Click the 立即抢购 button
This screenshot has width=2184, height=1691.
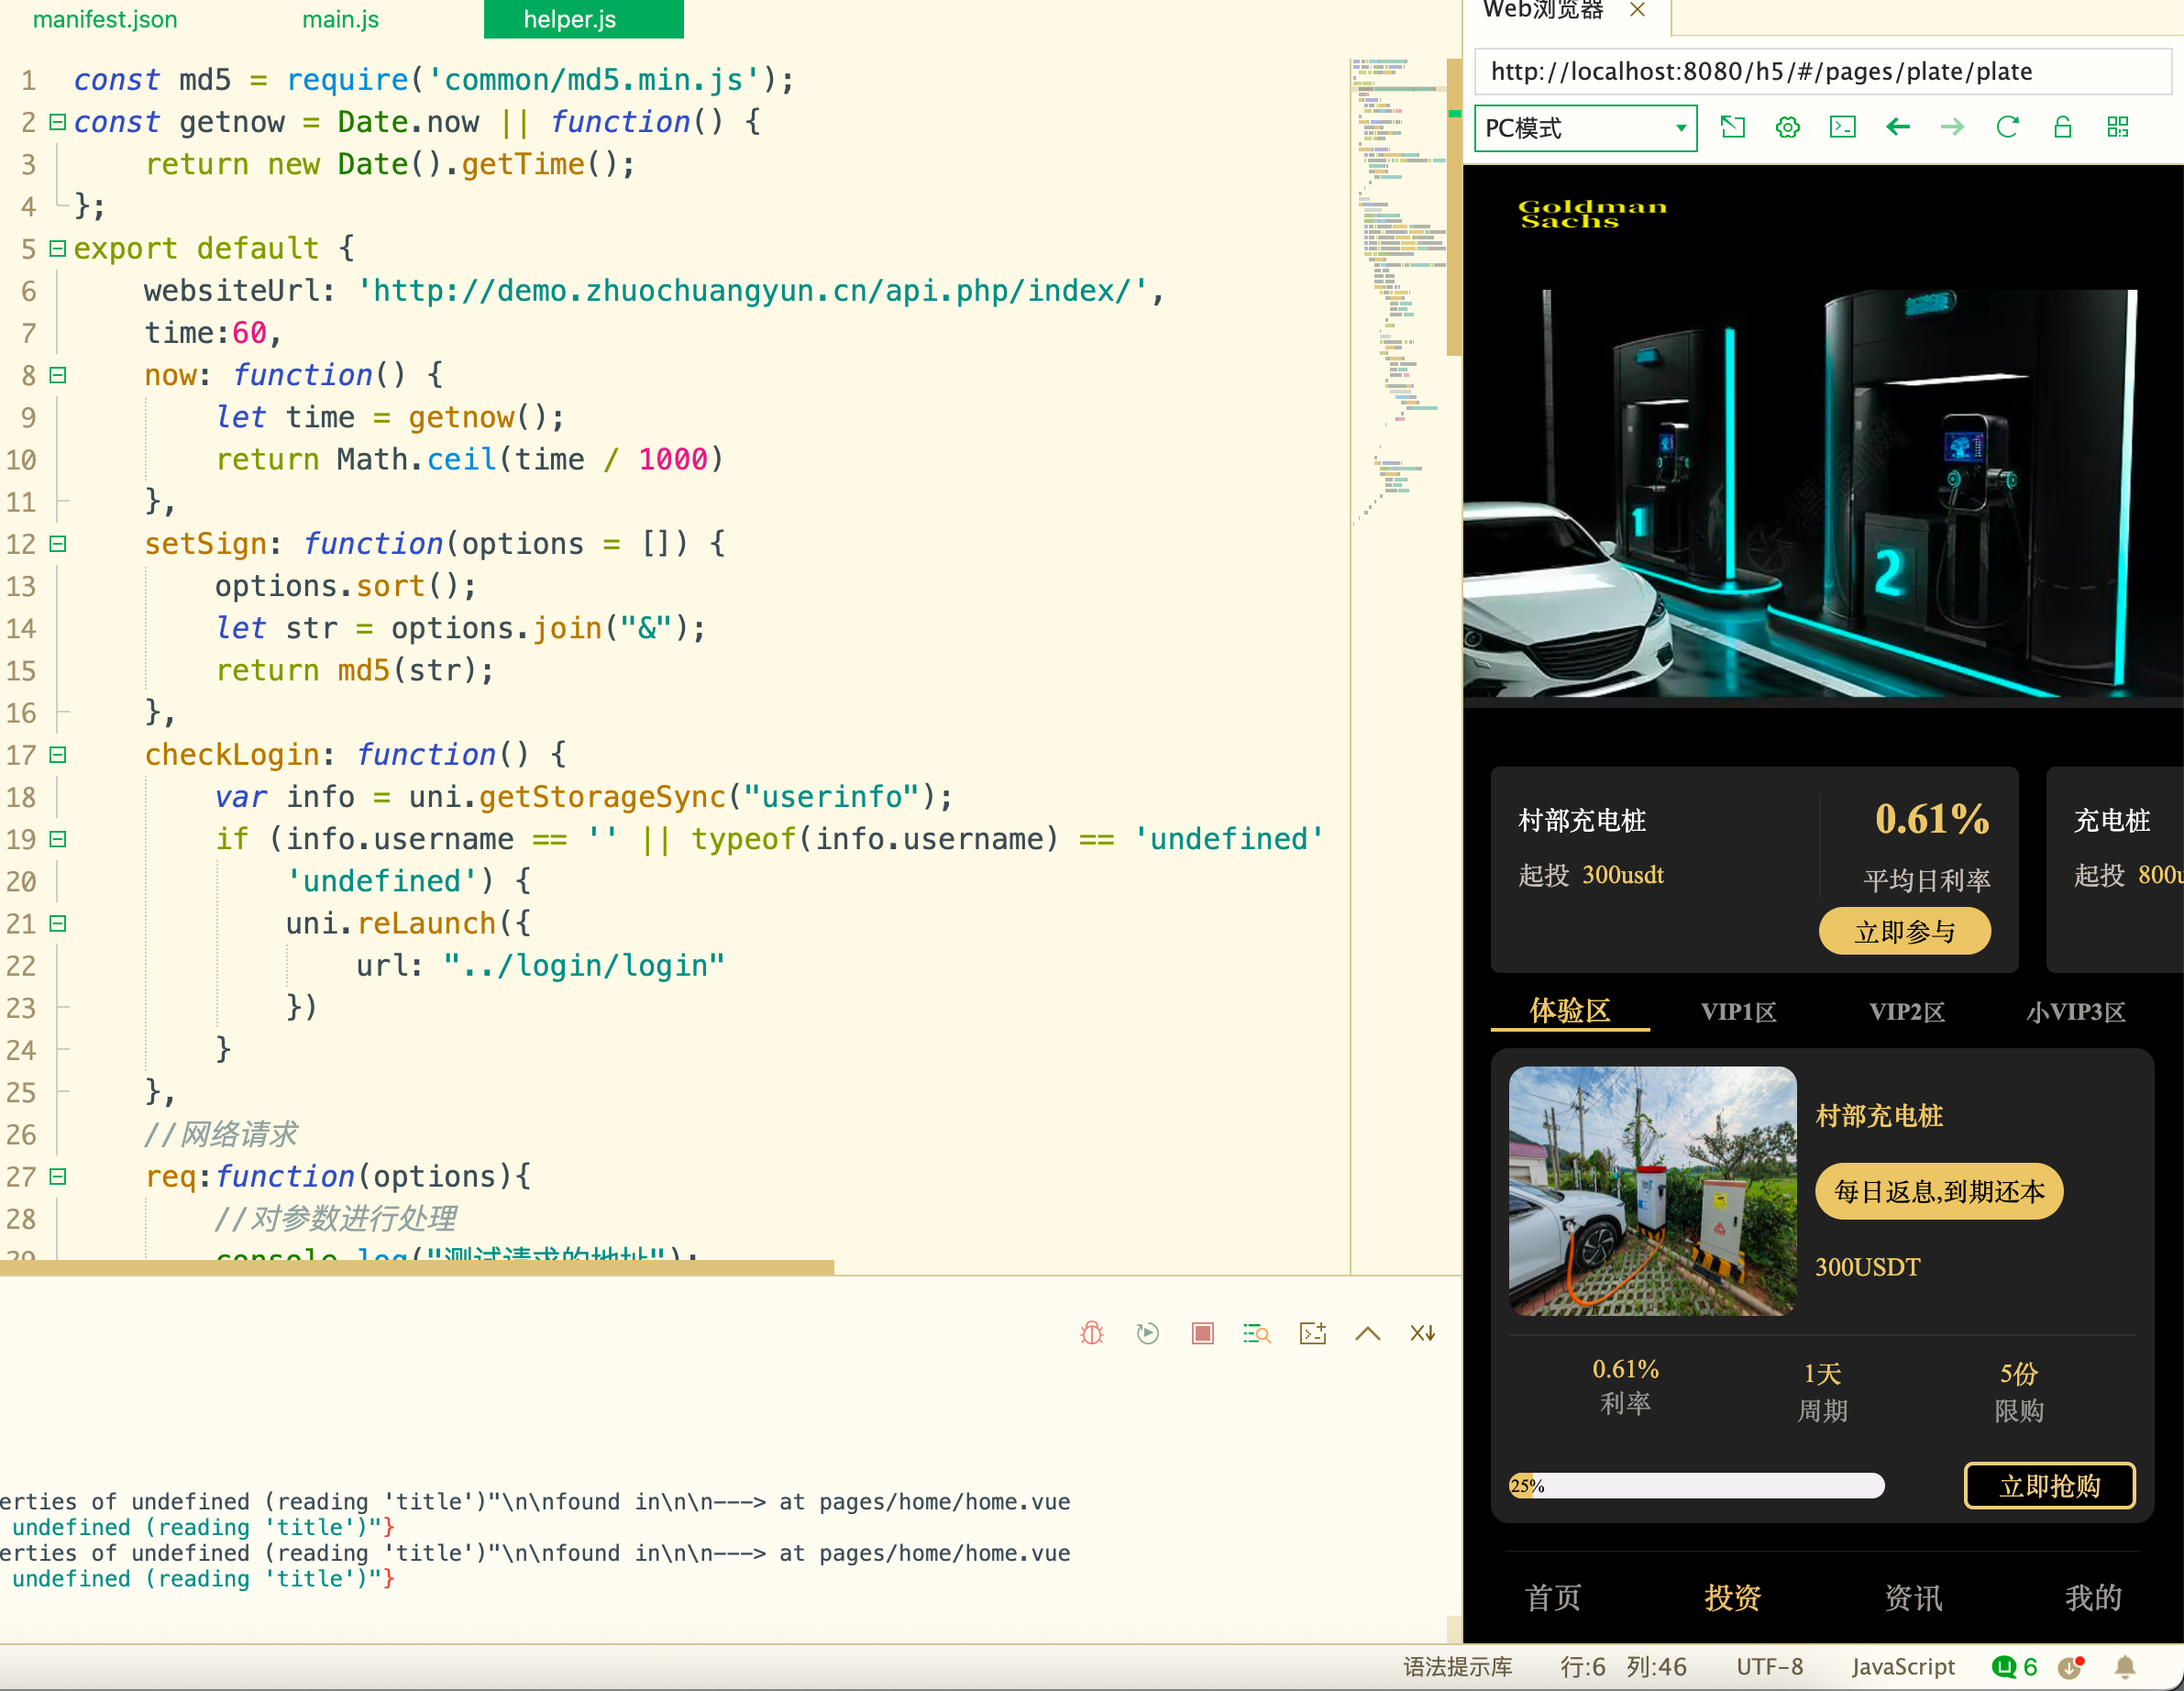click(2049, 1486)
